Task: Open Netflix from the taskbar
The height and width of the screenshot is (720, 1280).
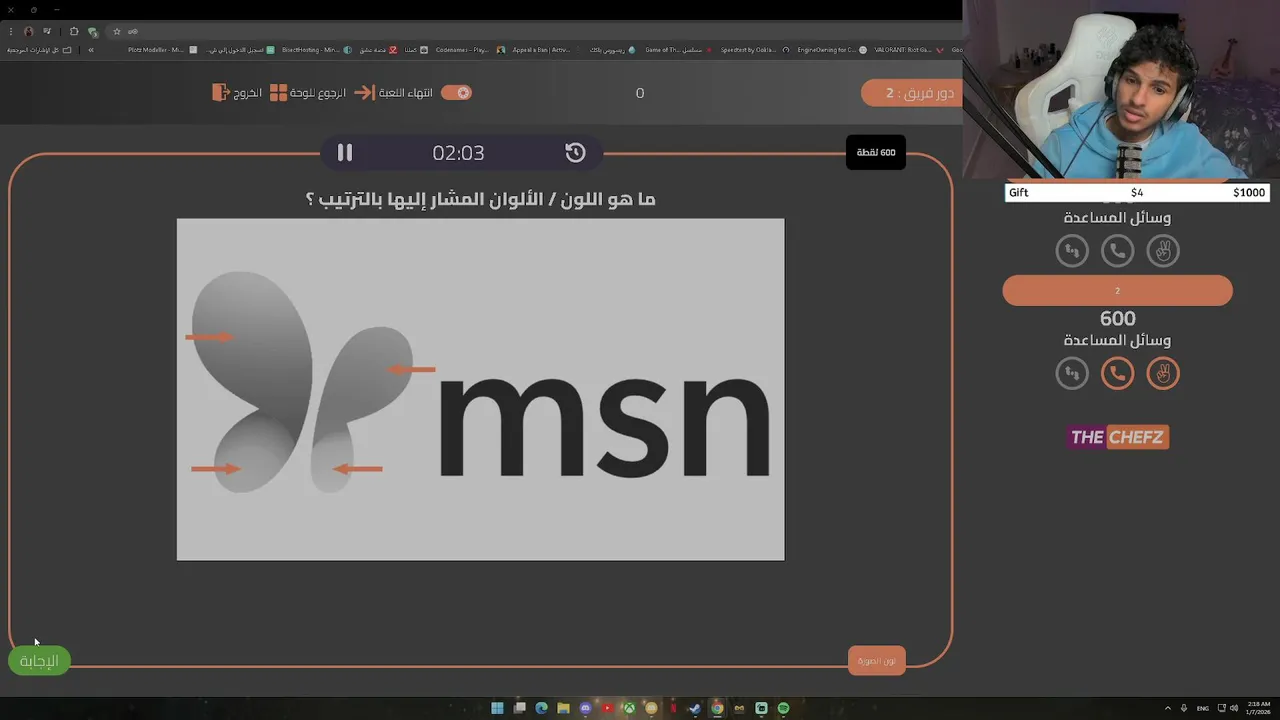Action: 673,708
